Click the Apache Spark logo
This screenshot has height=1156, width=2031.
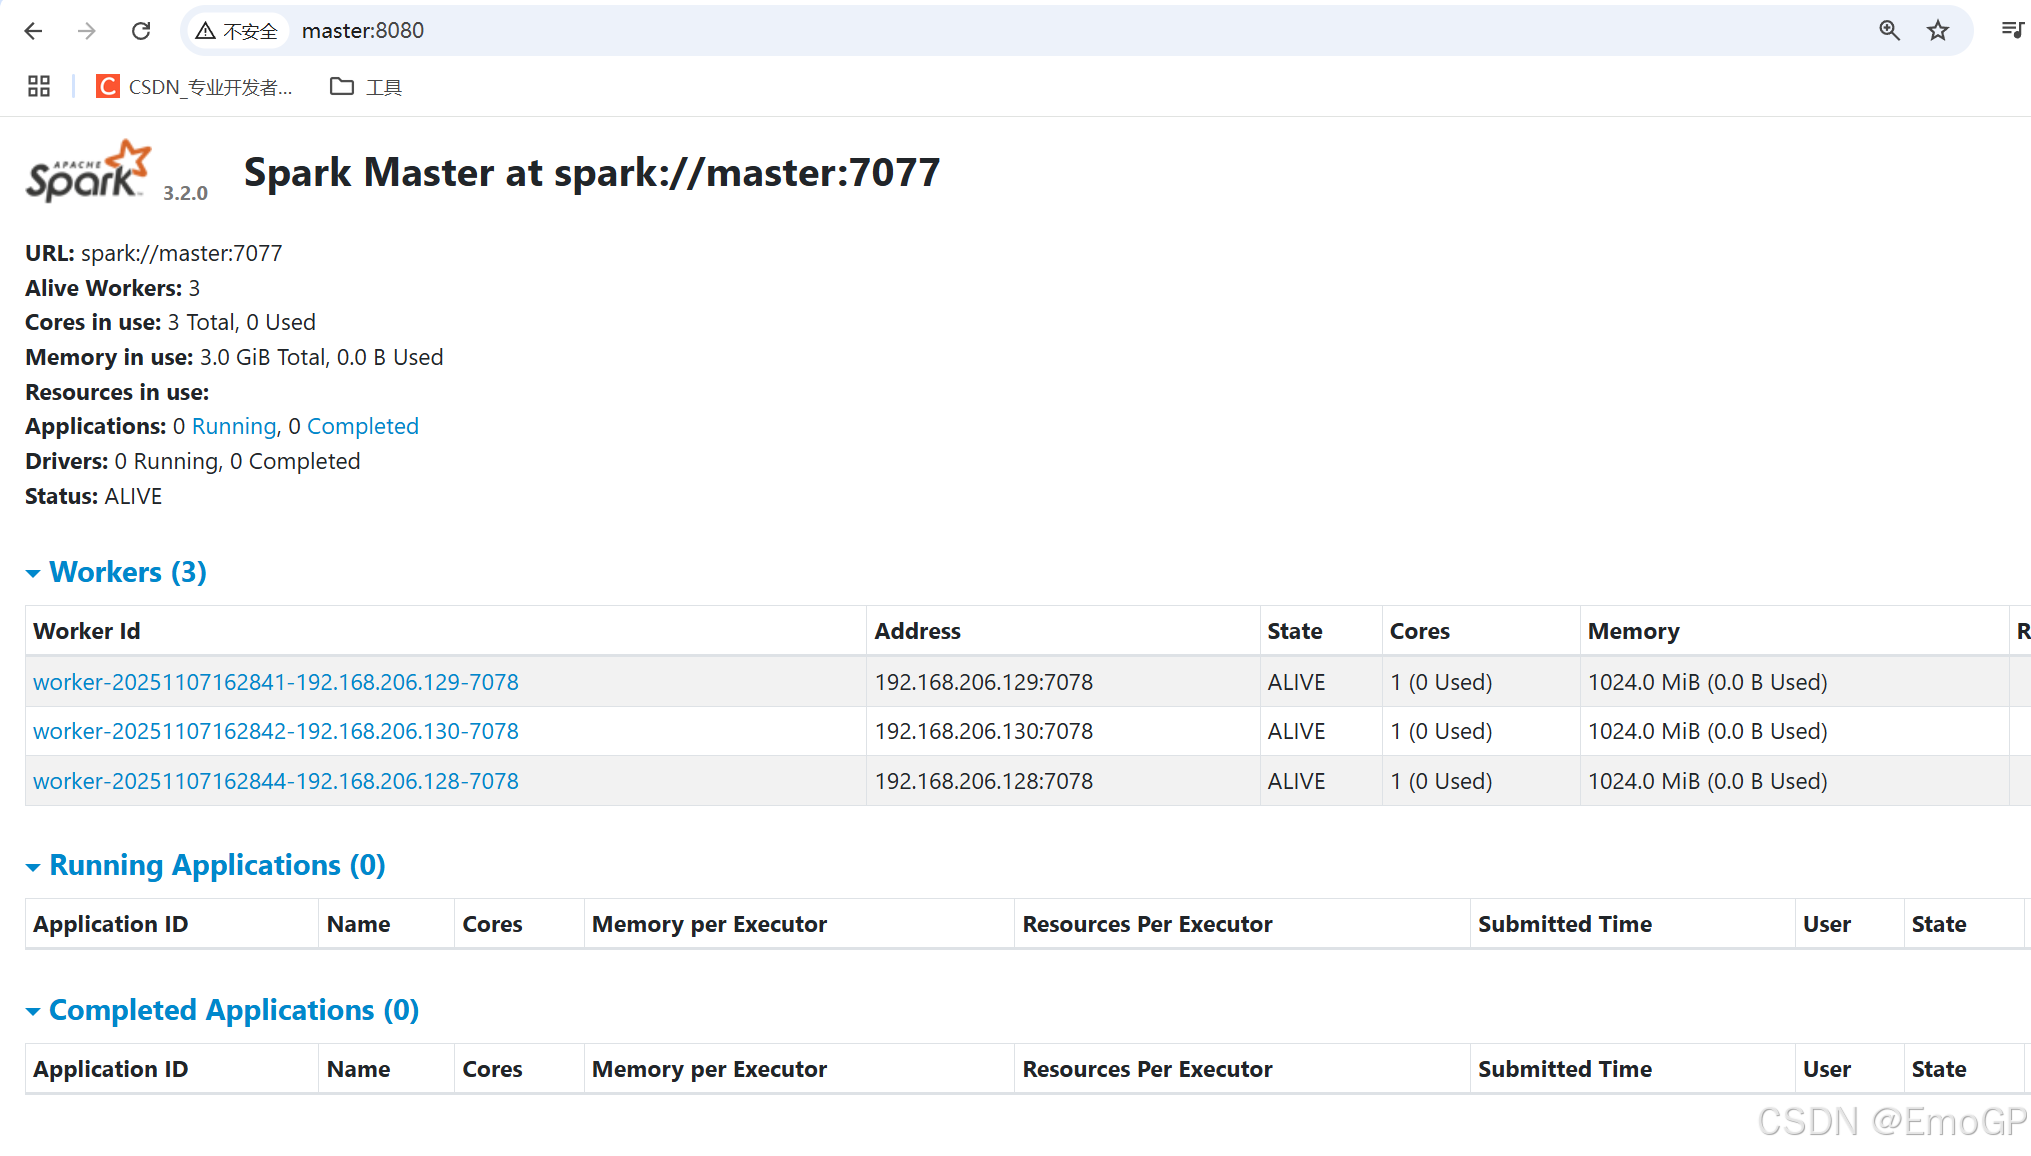pyautogui.click(x=88, y=172)
